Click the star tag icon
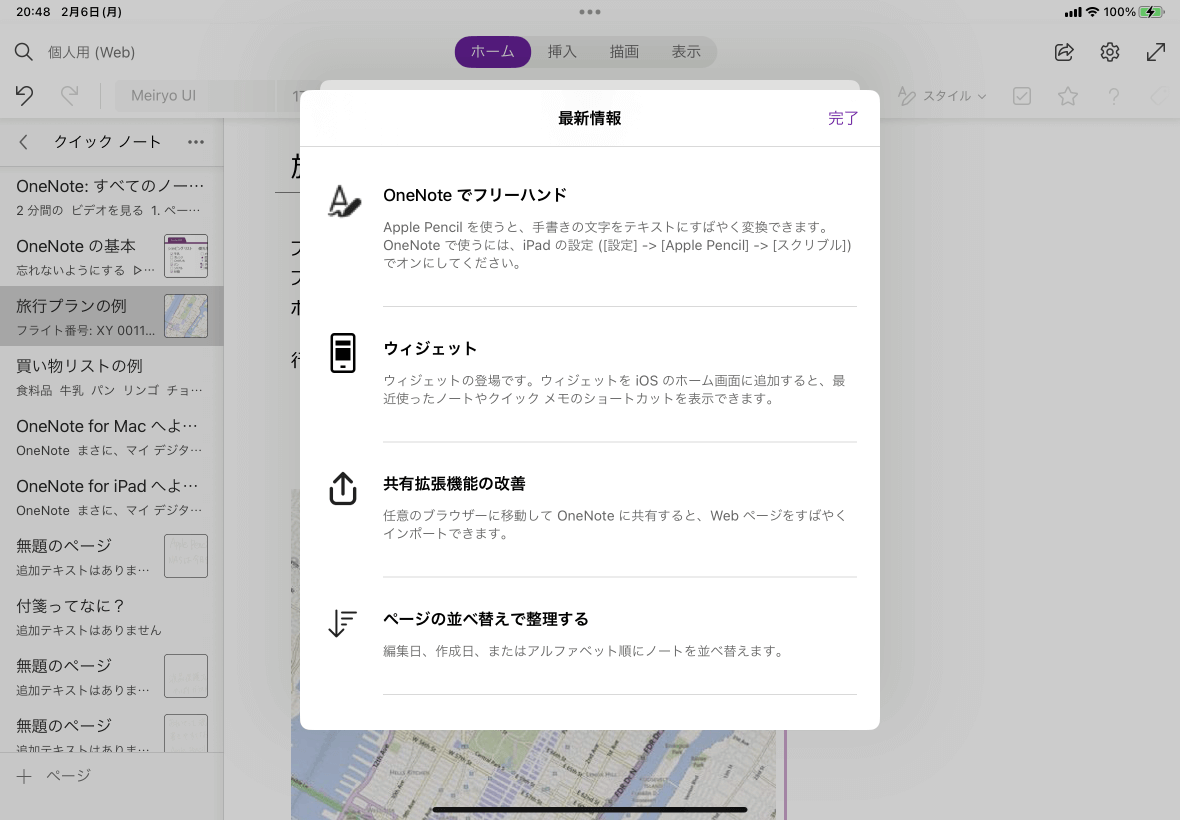Image resolution: width=1180 pixels, height=820 pixels. point(1068,96)
